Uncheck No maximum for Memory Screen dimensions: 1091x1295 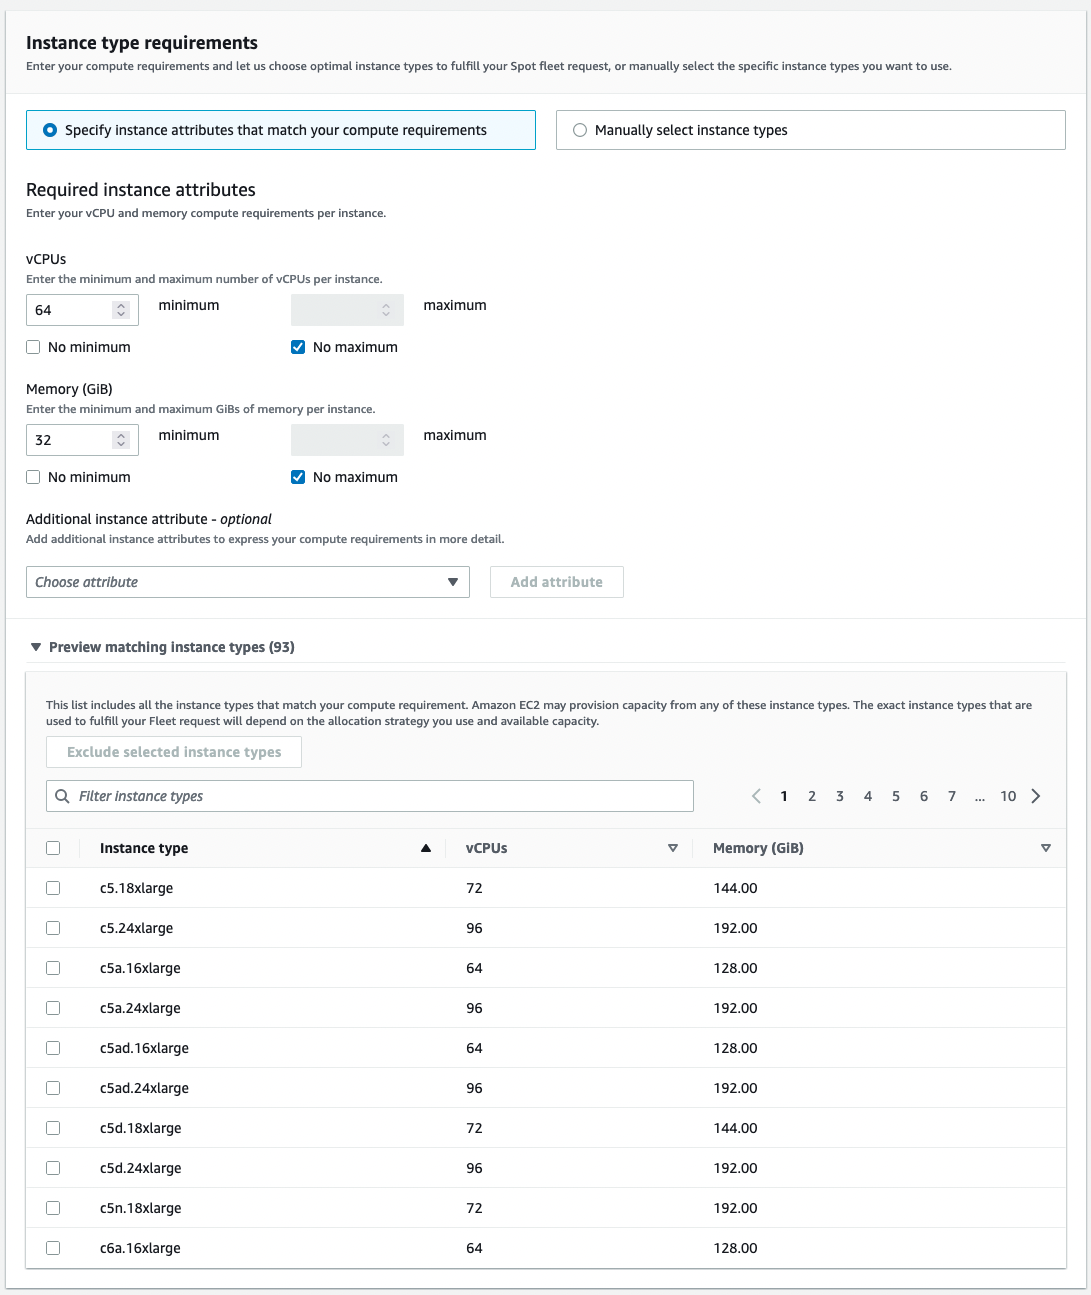point(298,477)
